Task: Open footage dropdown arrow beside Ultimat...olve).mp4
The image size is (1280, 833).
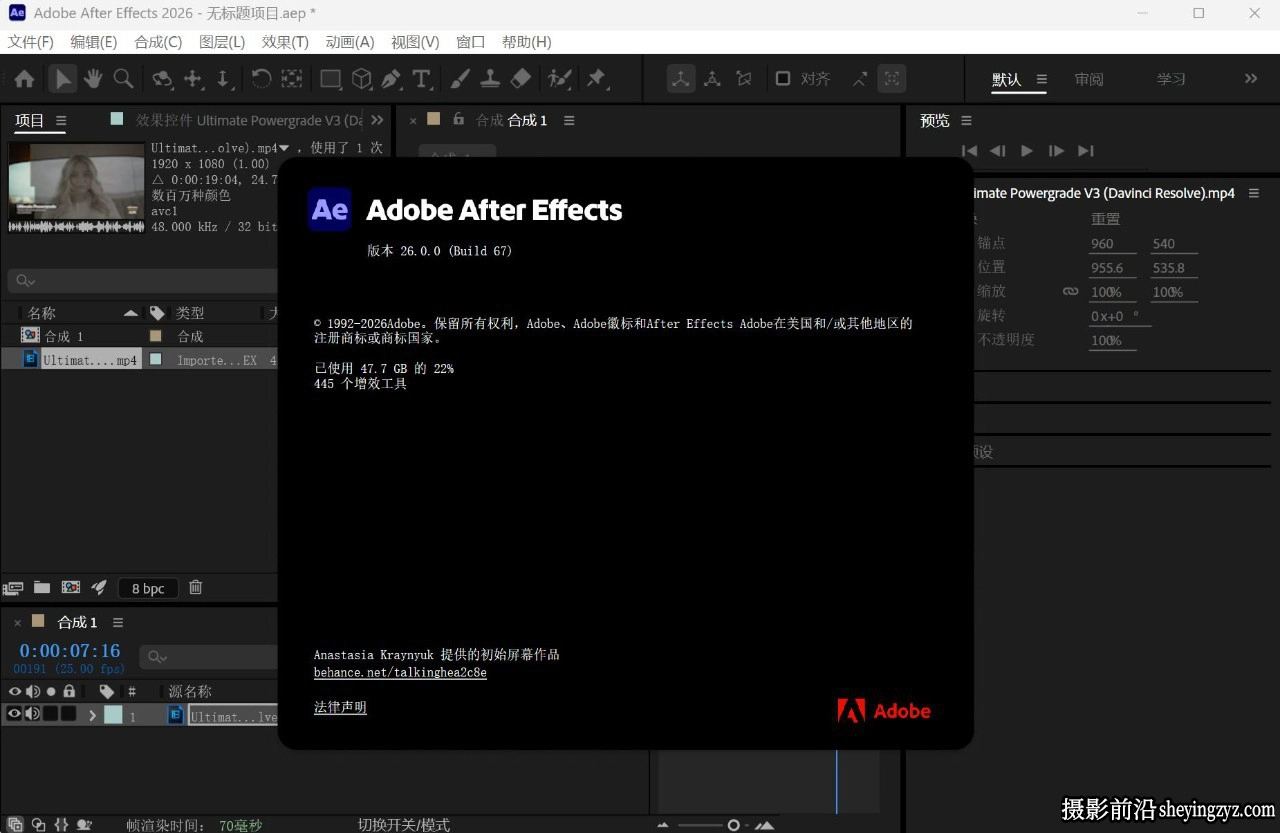Action: pyautogui.click(x=284, y=148)
